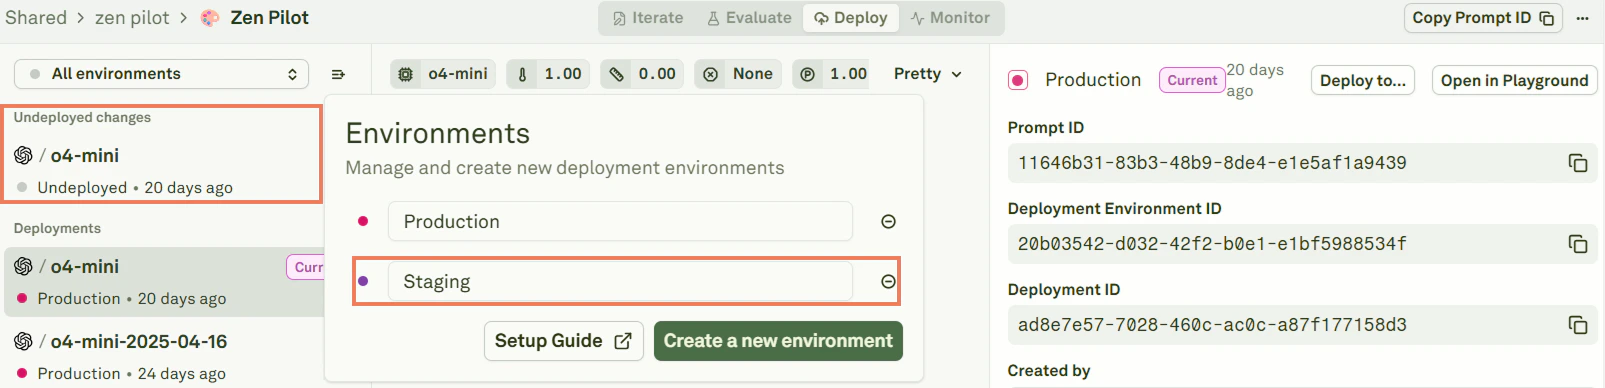The width and height of the screenshot is (1605, 388).
Task: Click the Zen Pilot palette icon
Action: [210, 18]
